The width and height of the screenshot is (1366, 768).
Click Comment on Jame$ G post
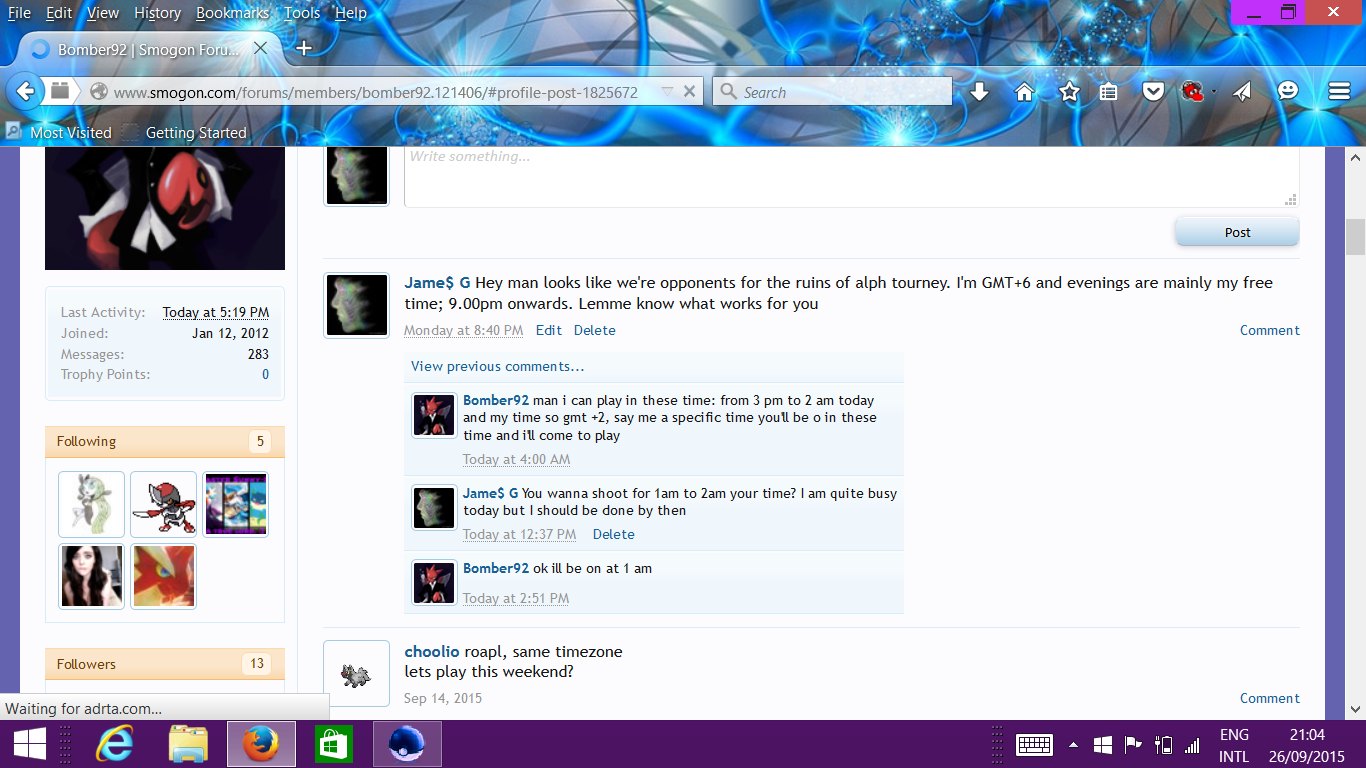1270,330
